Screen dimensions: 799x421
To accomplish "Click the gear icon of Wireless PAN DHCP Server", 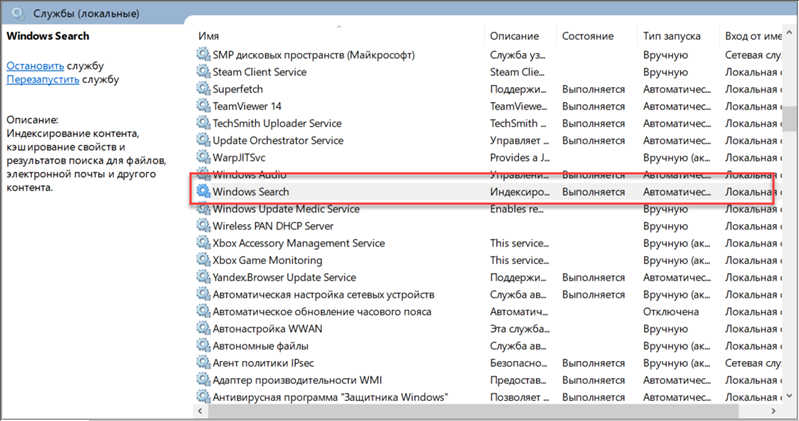I will tap(203, 225).
